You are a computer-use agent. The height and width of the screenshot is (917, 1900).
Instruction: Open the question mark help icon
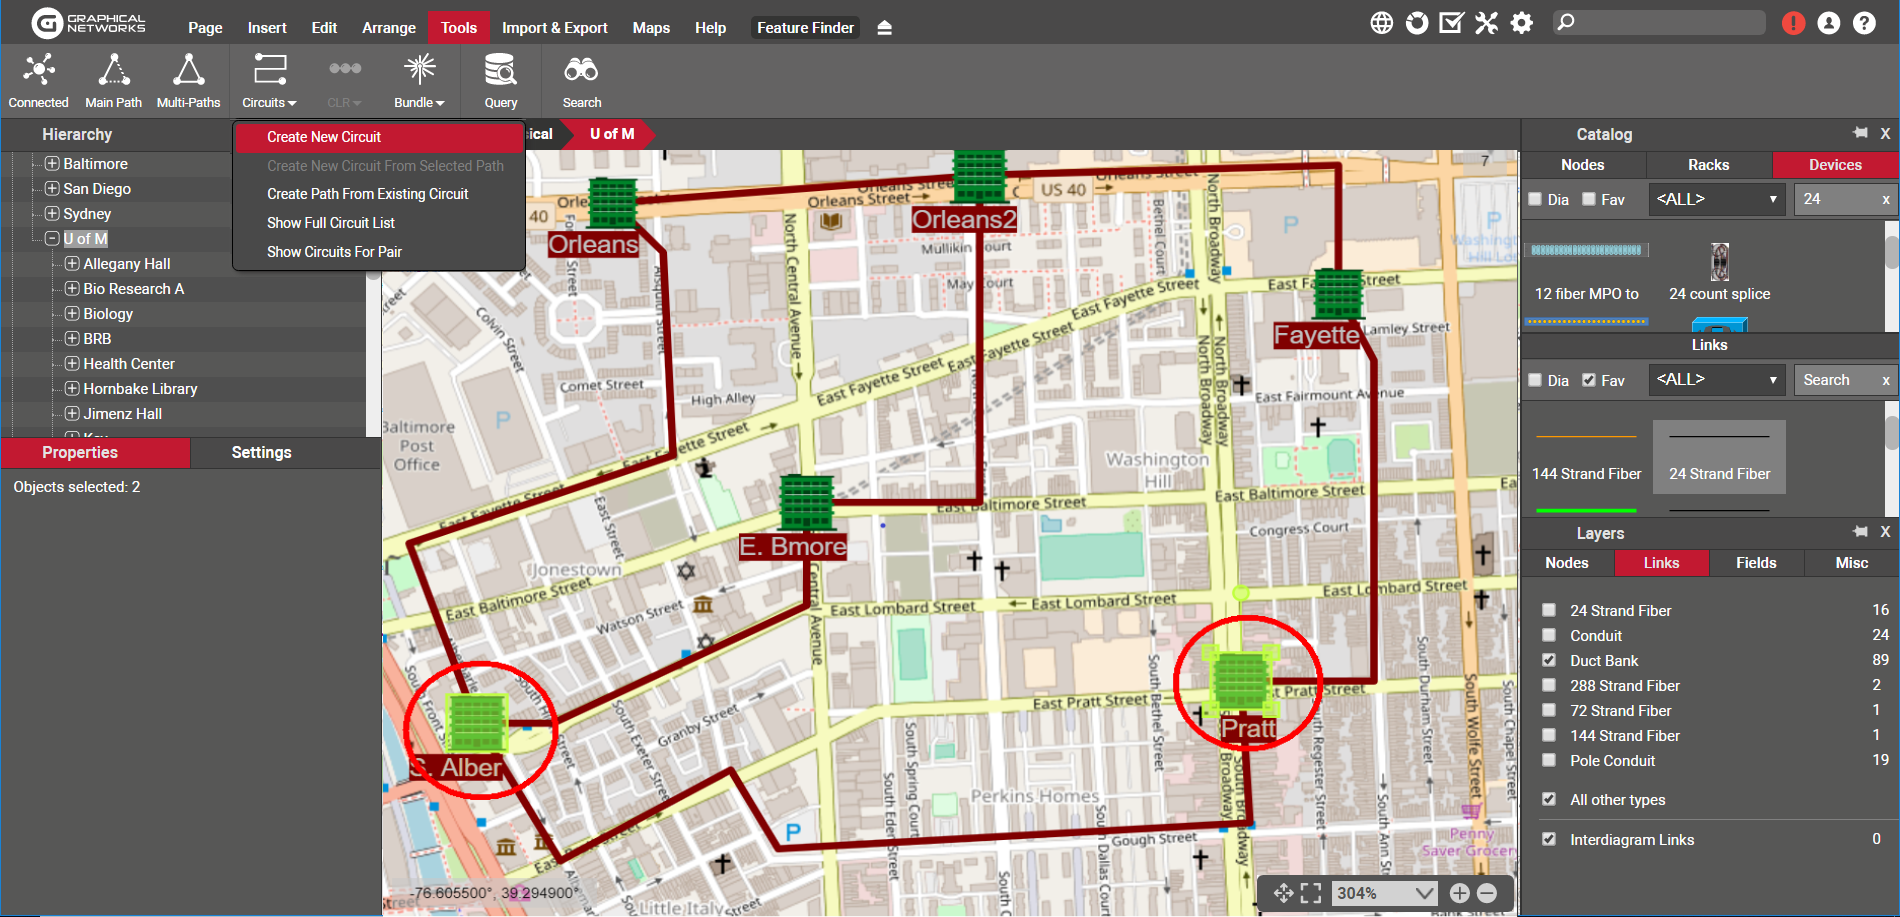(1864, 22)
